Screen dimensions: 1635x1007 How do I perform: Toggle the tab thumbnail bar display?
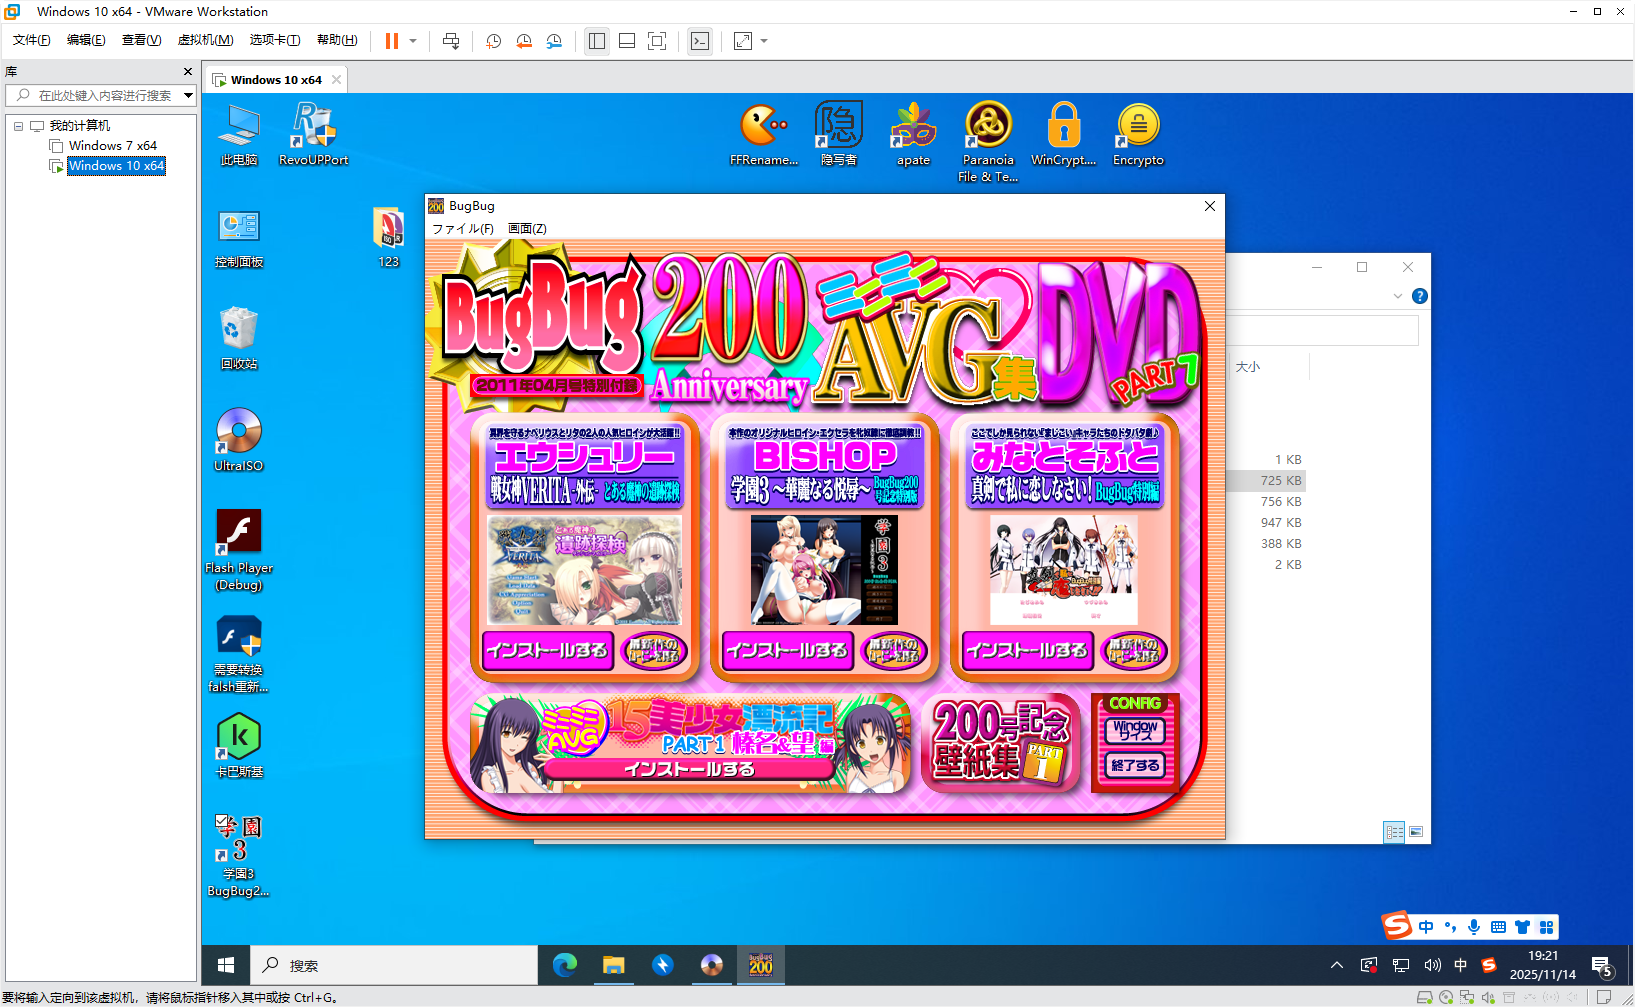point(626,41)
